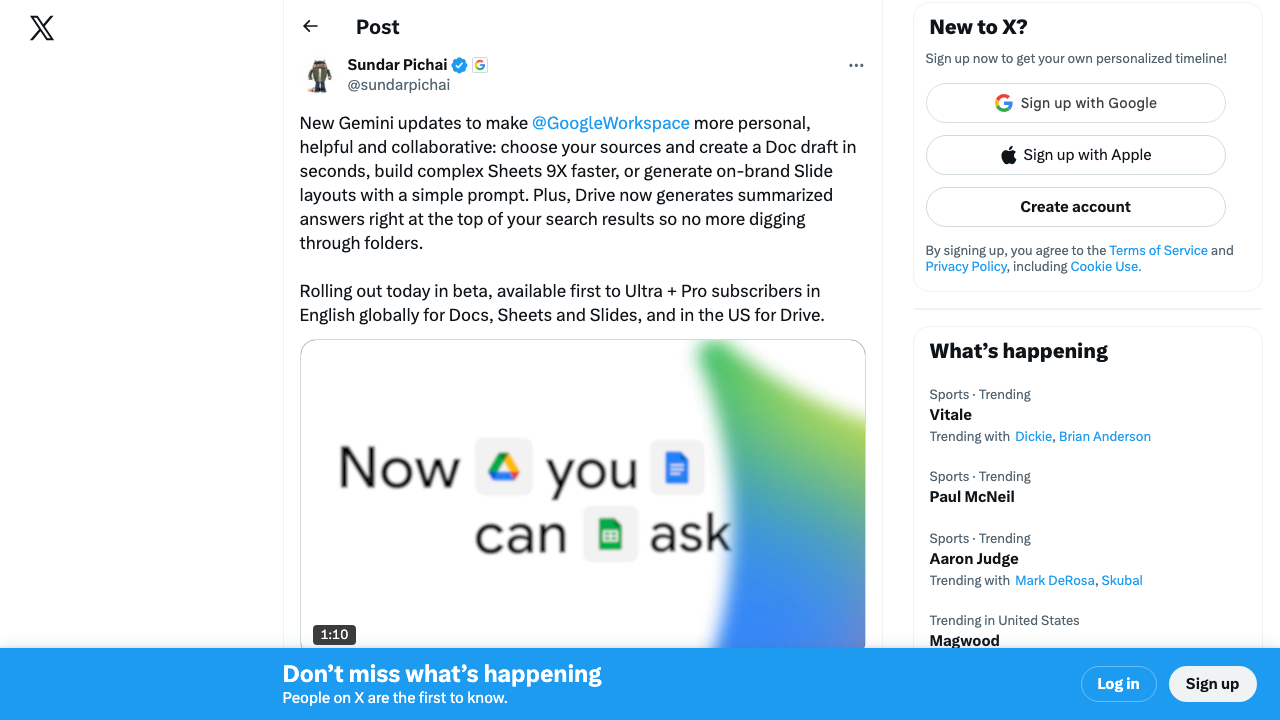Click the X logo icon
This screenshot has height=720, width=1280.
(x=42, y=28)
